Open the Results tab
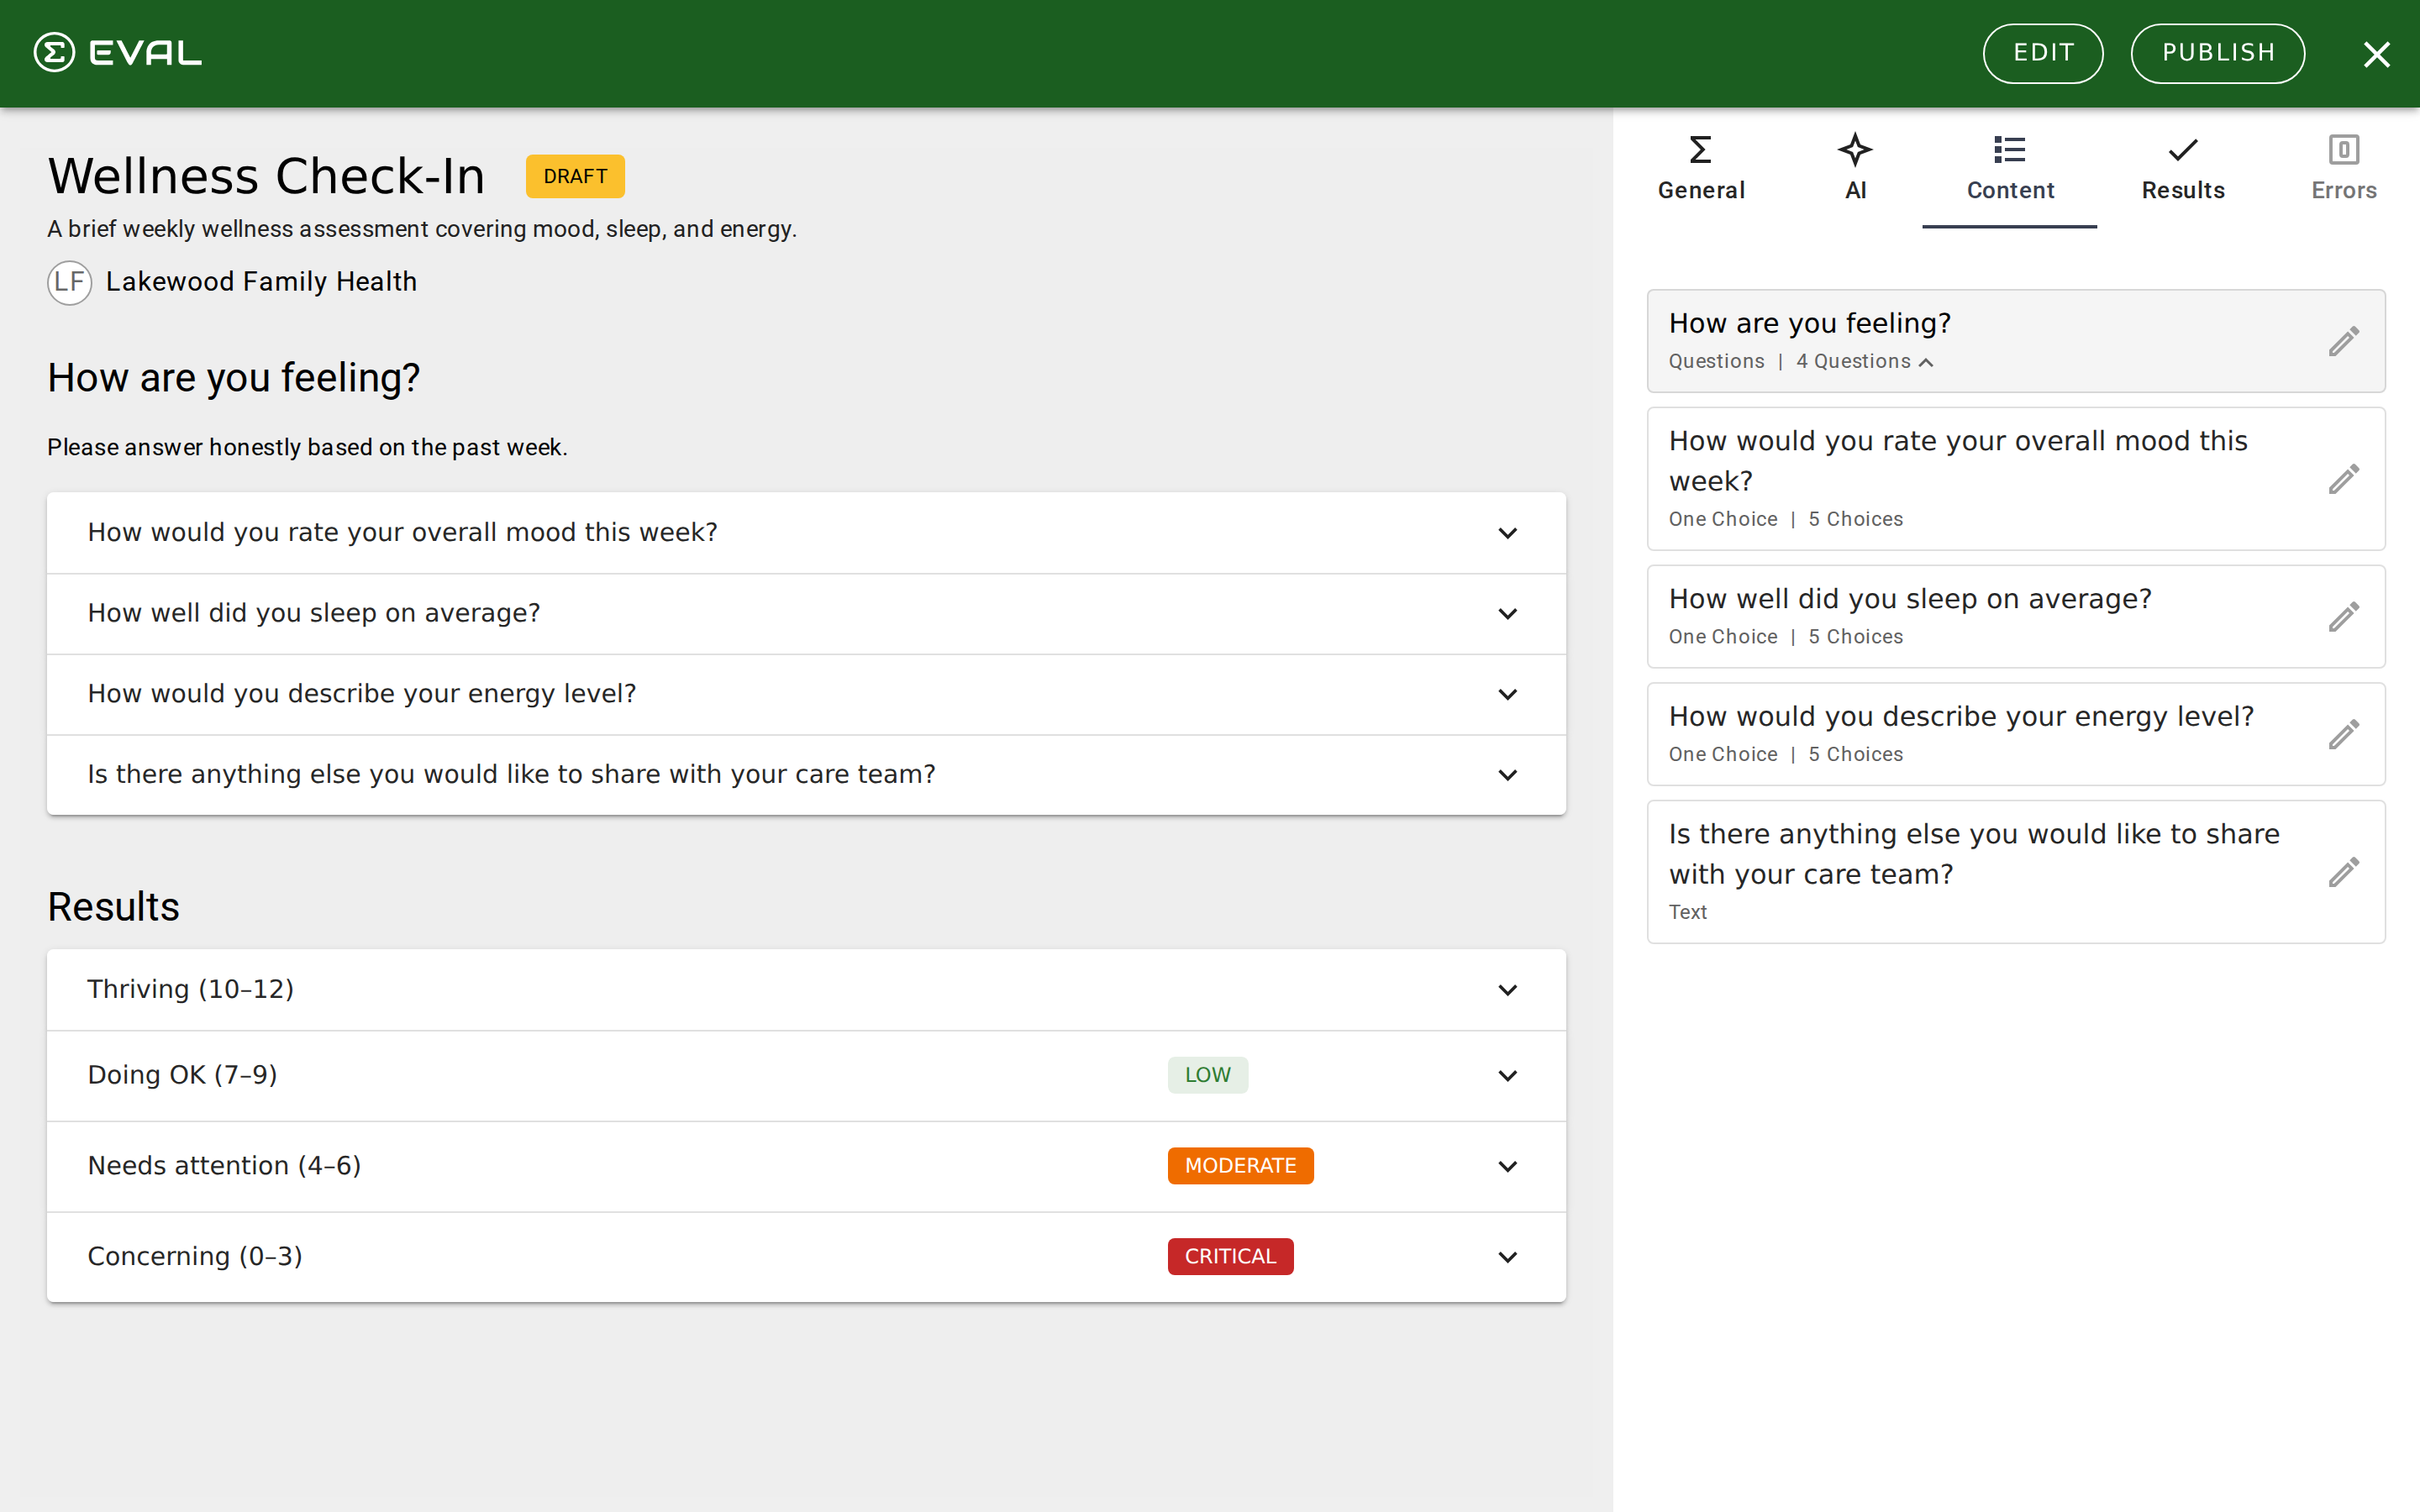The width and height of the screenshot is (2420, 1512). coord(2182,170)
